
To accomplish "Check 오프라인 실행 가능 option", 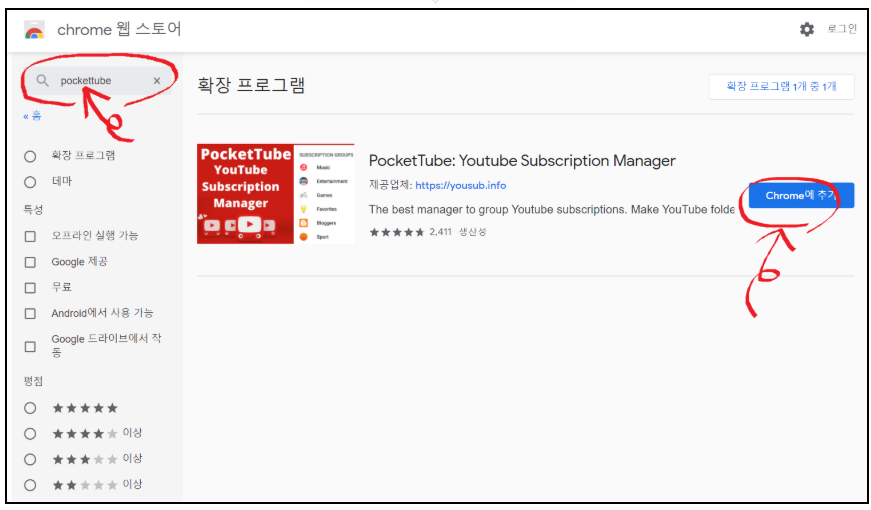I will (30, 237).
